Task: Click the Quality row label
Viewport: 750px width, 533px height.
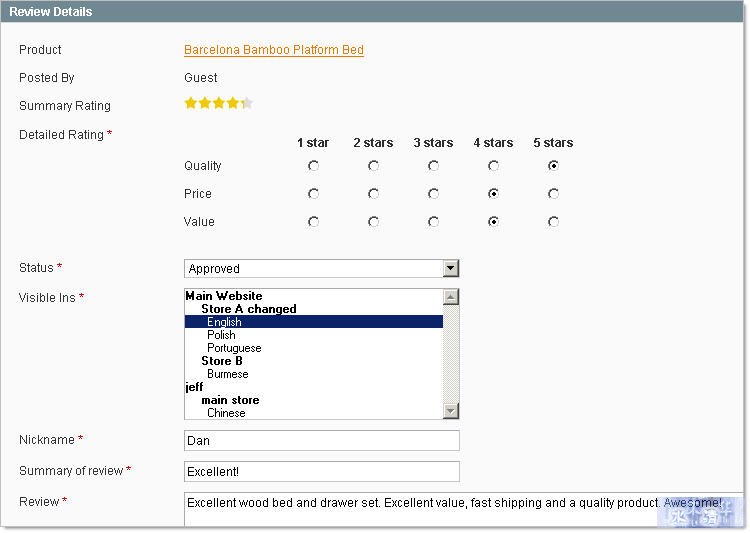Action: (x=203, y=166)
